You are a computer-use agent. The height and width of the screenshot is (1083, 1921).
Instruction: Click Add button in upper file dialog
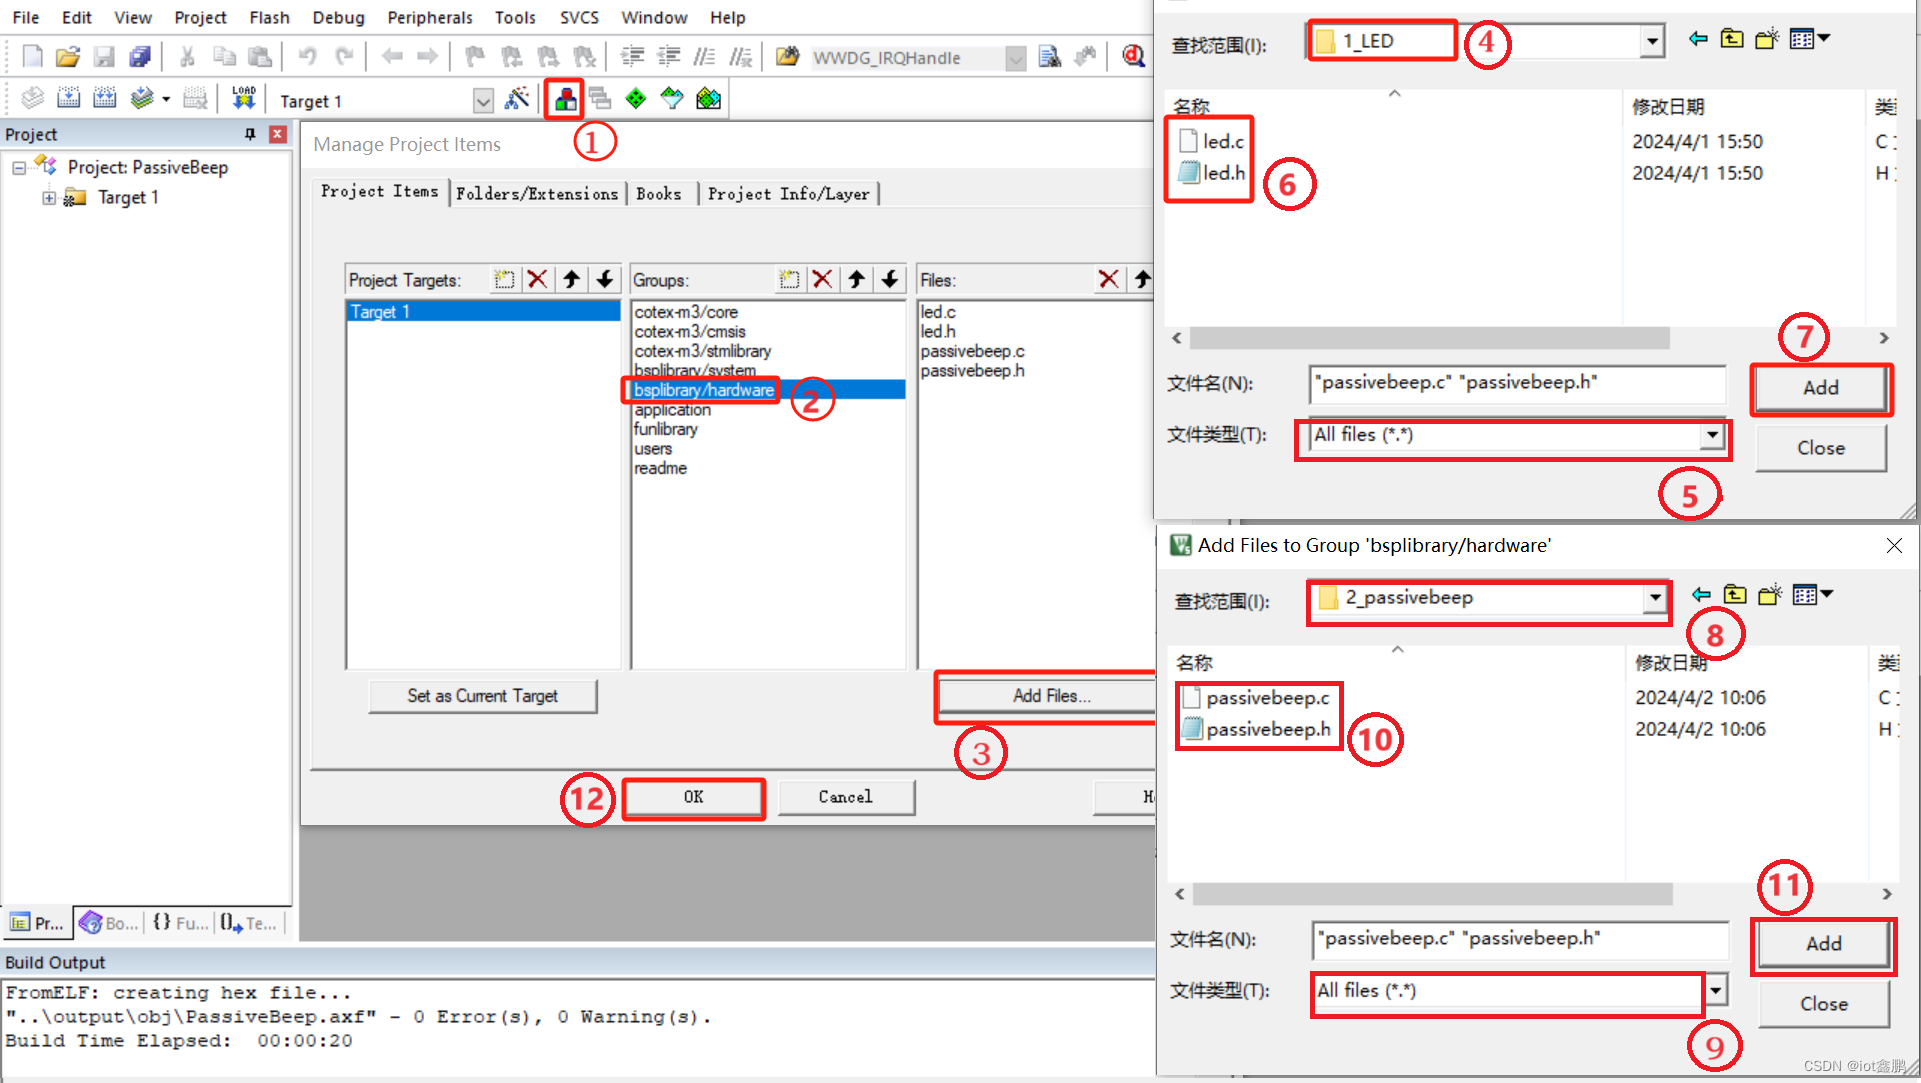point(1822,388)
